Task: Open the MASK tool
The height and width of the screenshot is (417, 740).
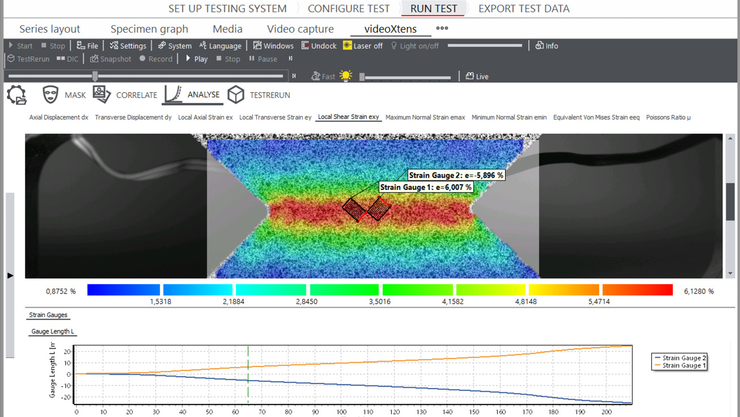Action: [x=64, y=95]
